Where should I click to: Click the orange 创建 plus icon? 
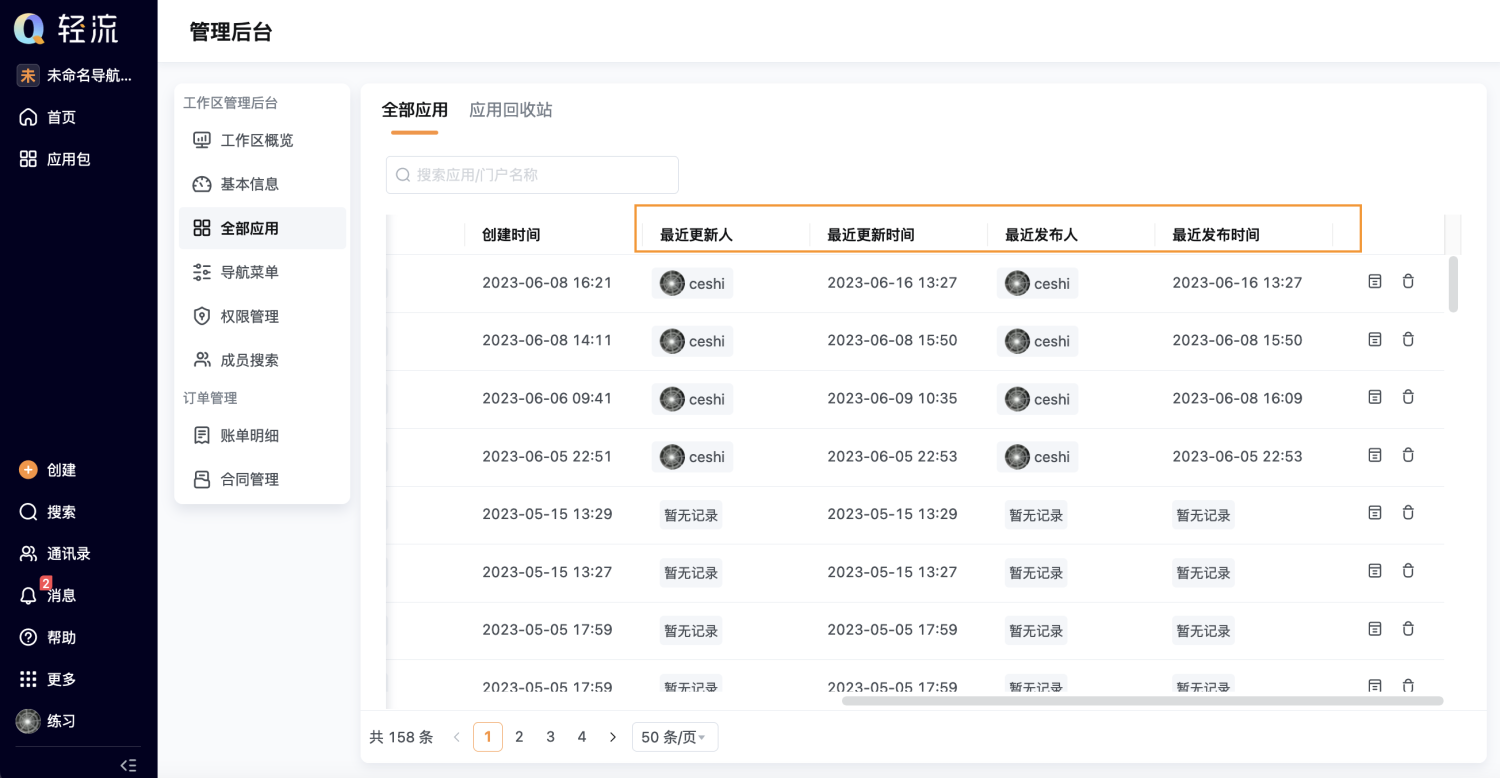(x=28, y=470)
